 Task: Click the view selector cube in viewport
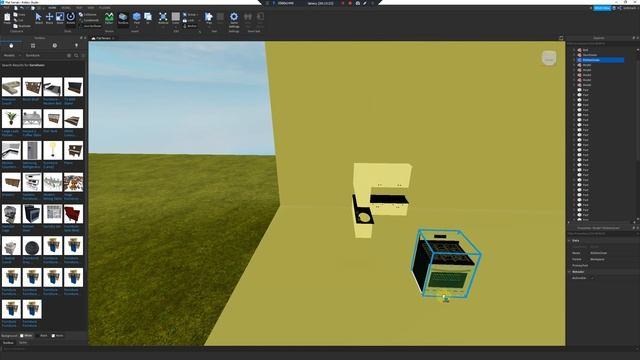click(x=549, y=58)
